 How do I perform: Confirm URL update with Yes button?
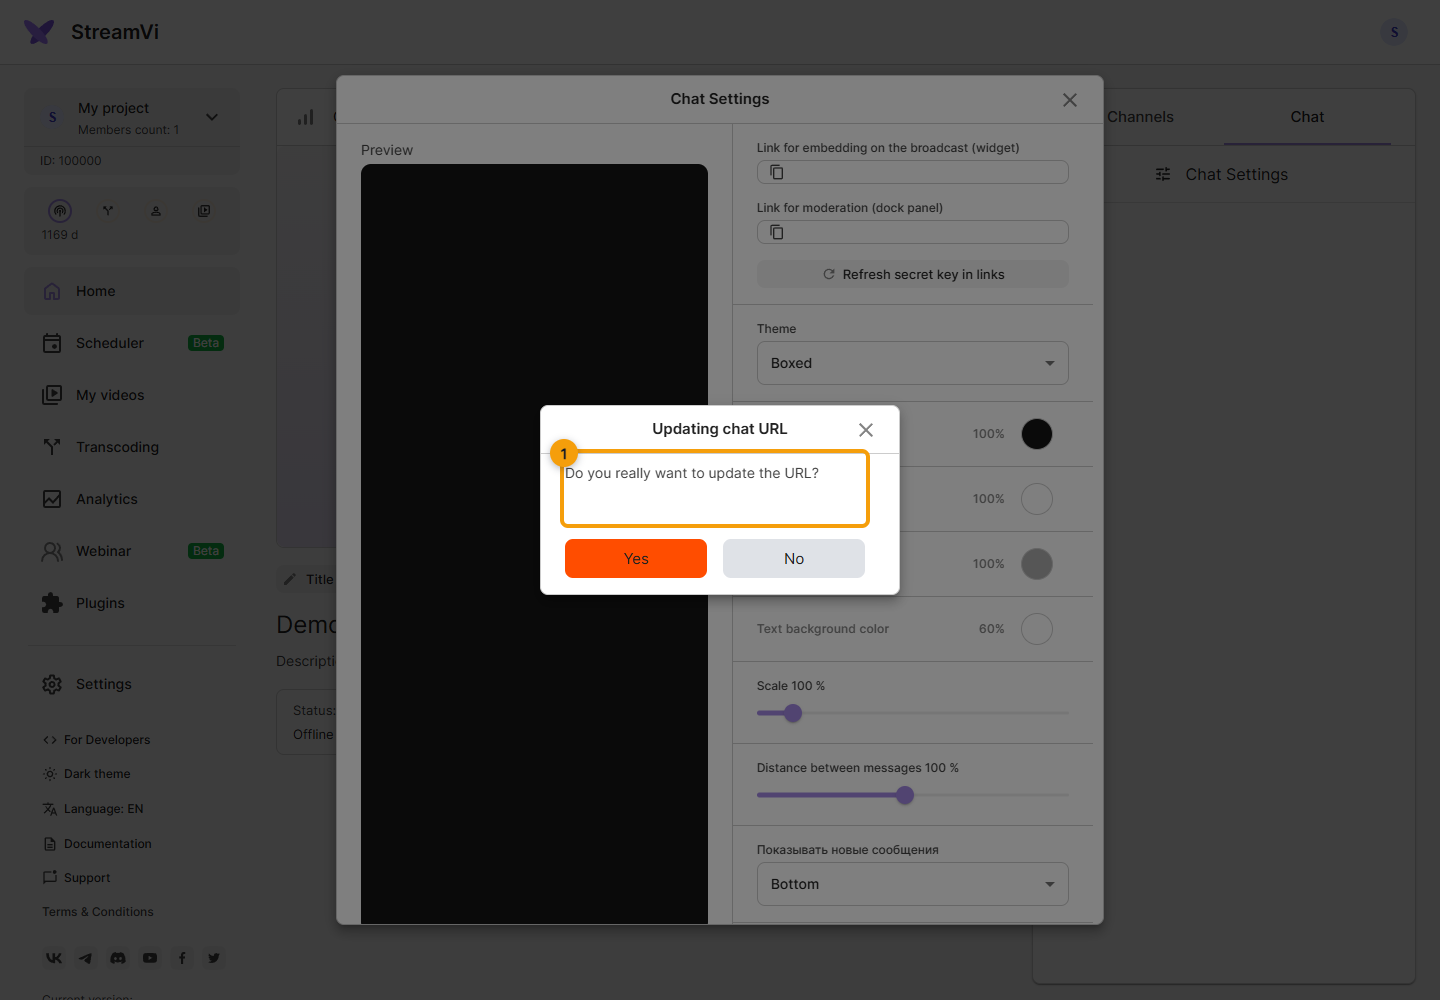click(x=636, y=558)
